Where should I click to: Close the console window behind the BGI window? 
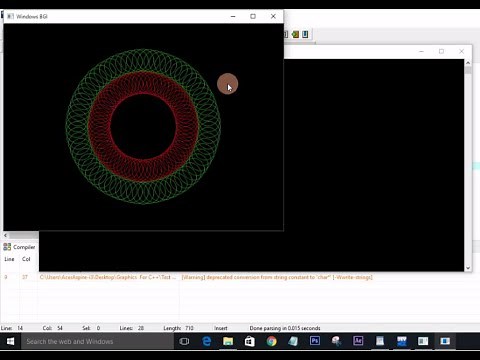[x=461, y=51]
